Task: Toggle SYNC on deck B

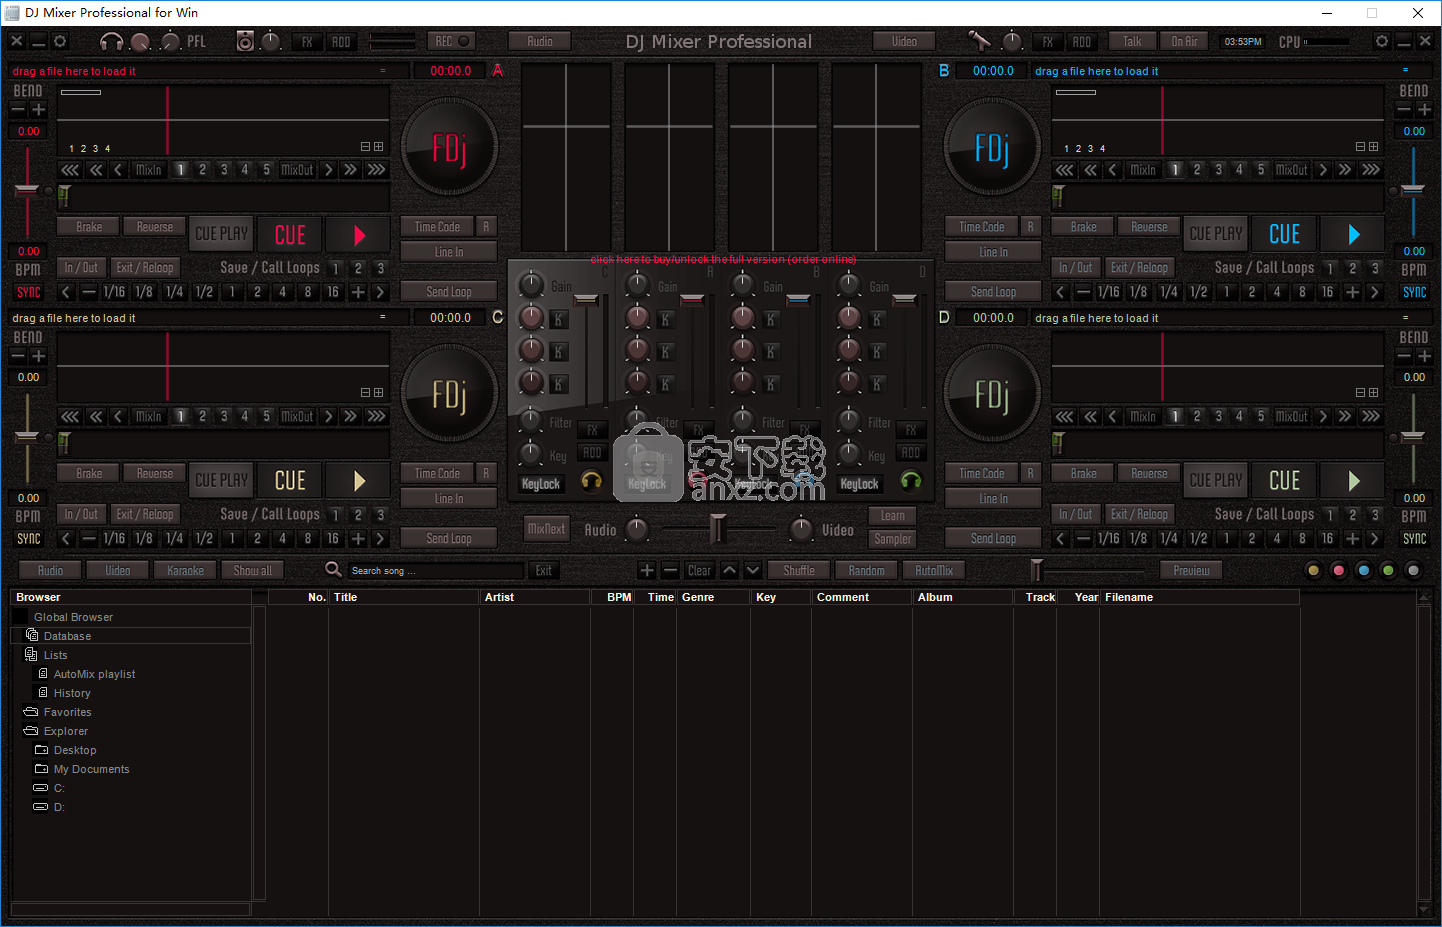Action: (x=1414, y=292)
